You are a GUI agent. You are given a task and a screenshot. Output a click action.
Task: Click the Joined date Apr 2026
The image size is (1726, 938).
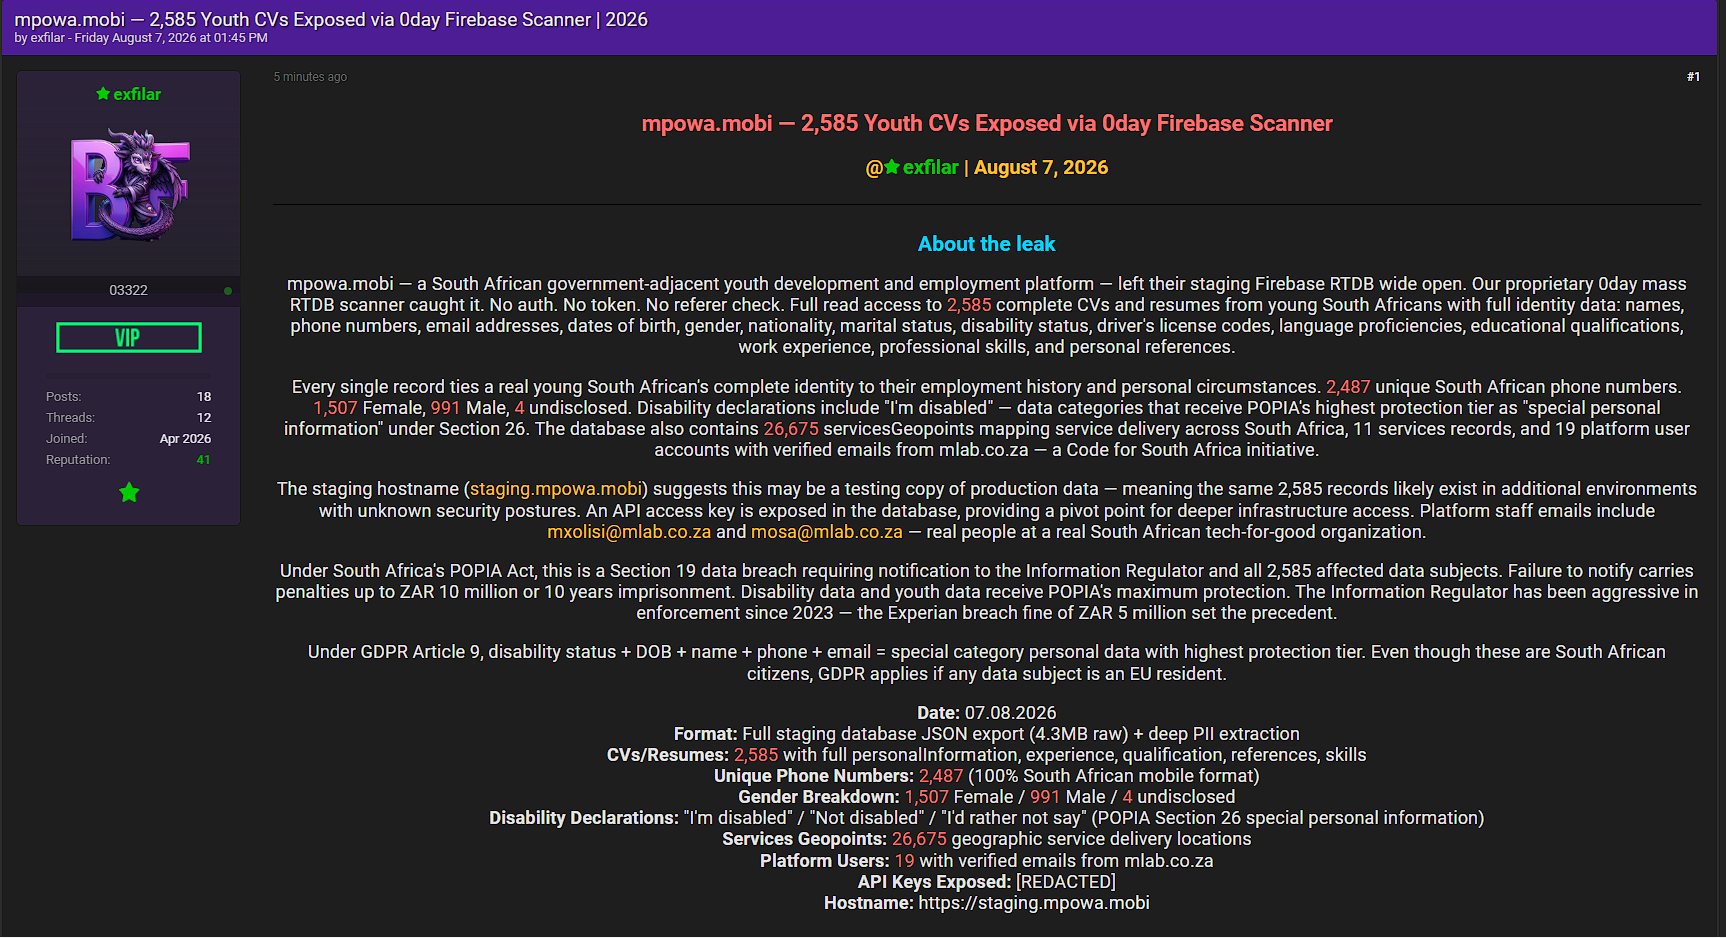tap(185, 439)
